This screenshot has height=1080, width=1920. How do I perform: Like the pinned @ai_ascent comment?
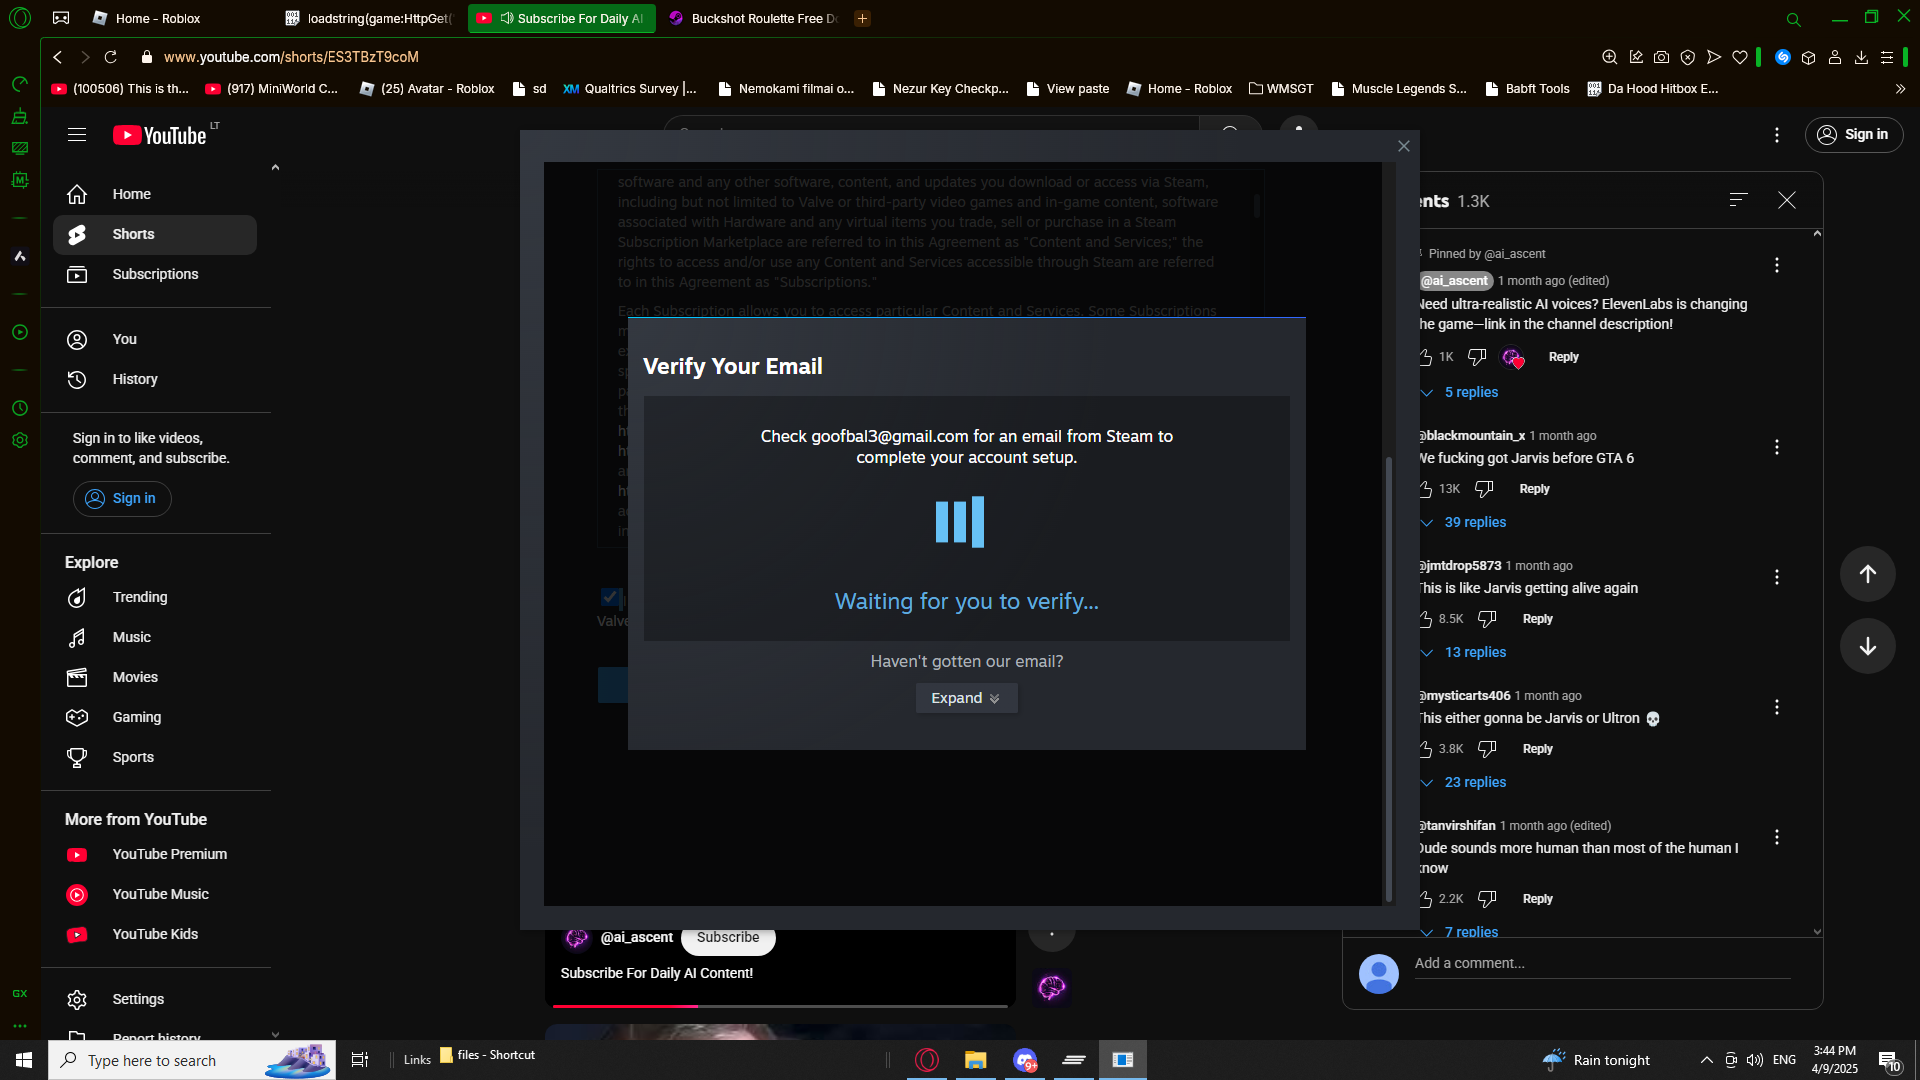pos(1425,357)
